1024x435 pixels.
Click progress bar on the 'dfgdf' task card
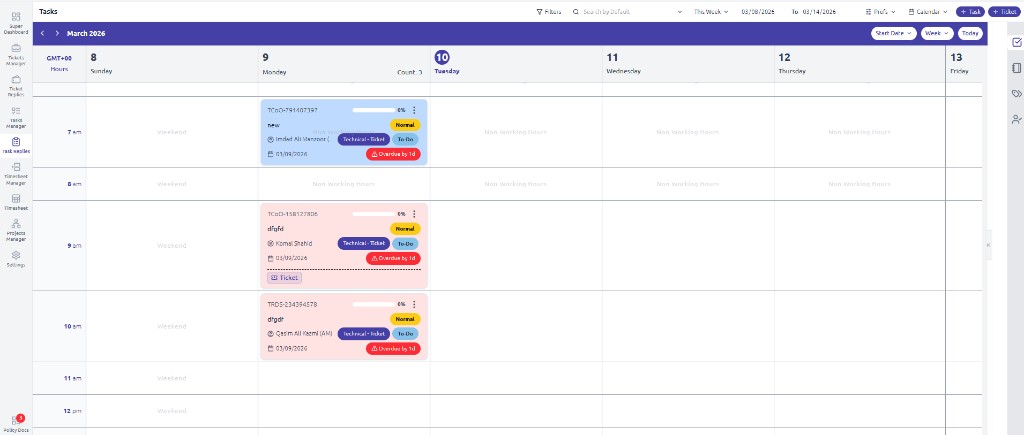pyautogui.click(x=373, y=303)
